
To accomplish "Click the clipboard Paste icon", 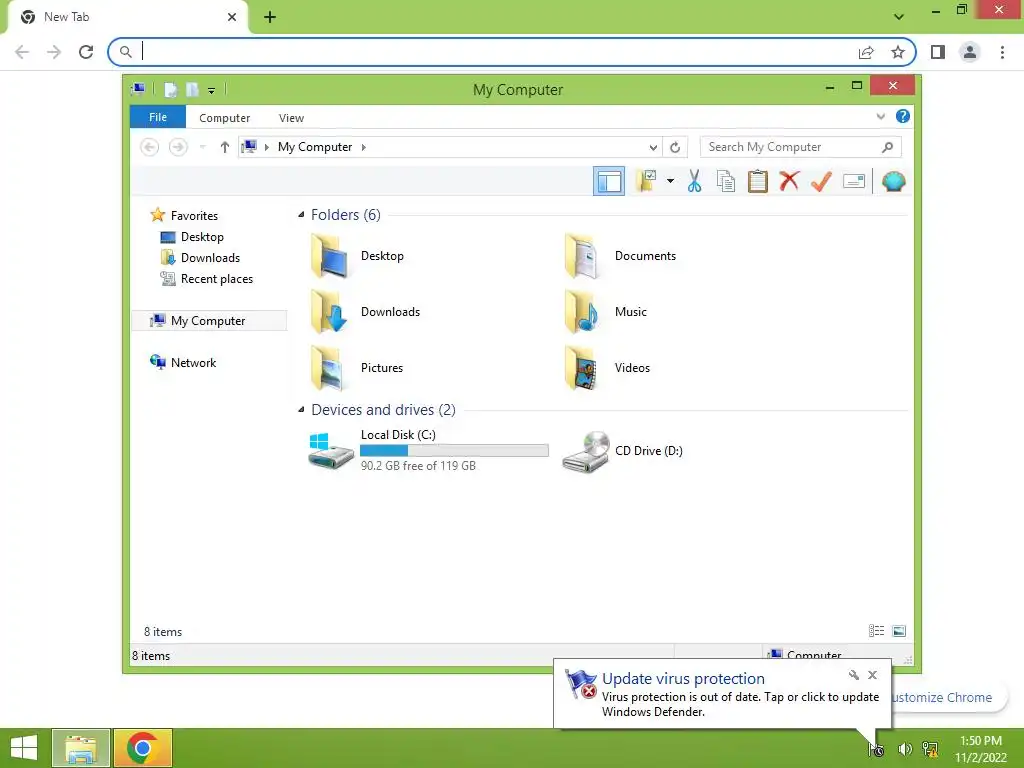I will tap(758, 181).
